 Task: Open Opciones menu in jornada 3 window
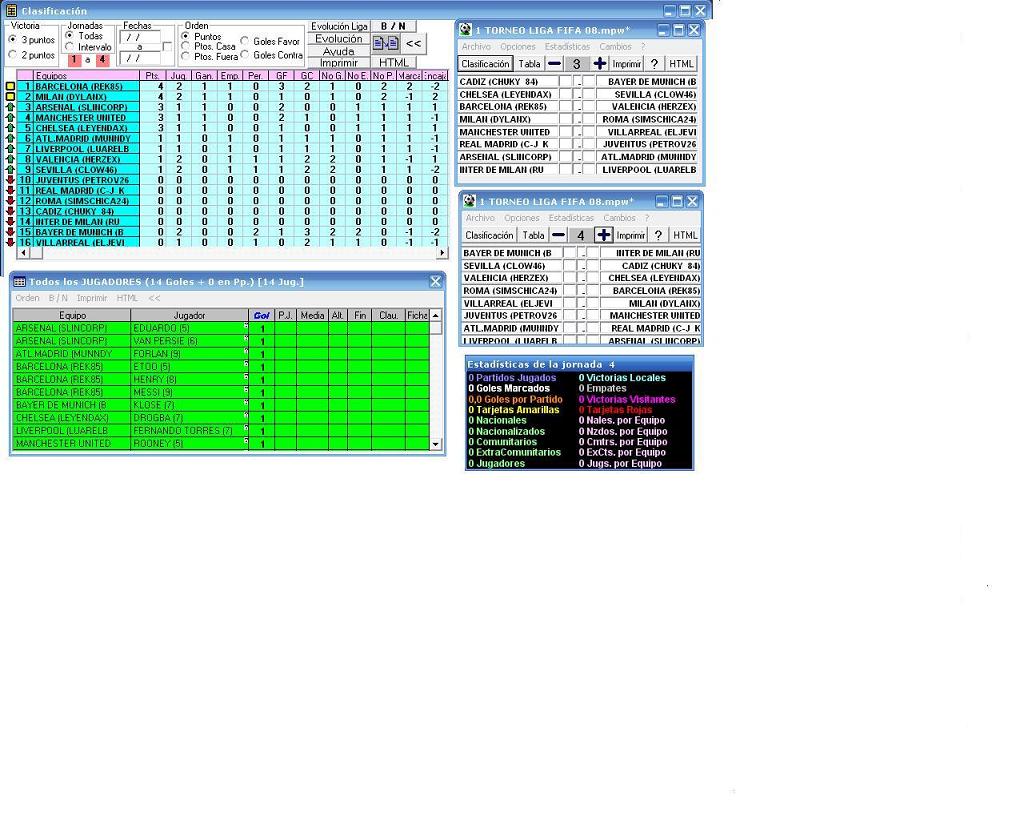pos(518,47)
